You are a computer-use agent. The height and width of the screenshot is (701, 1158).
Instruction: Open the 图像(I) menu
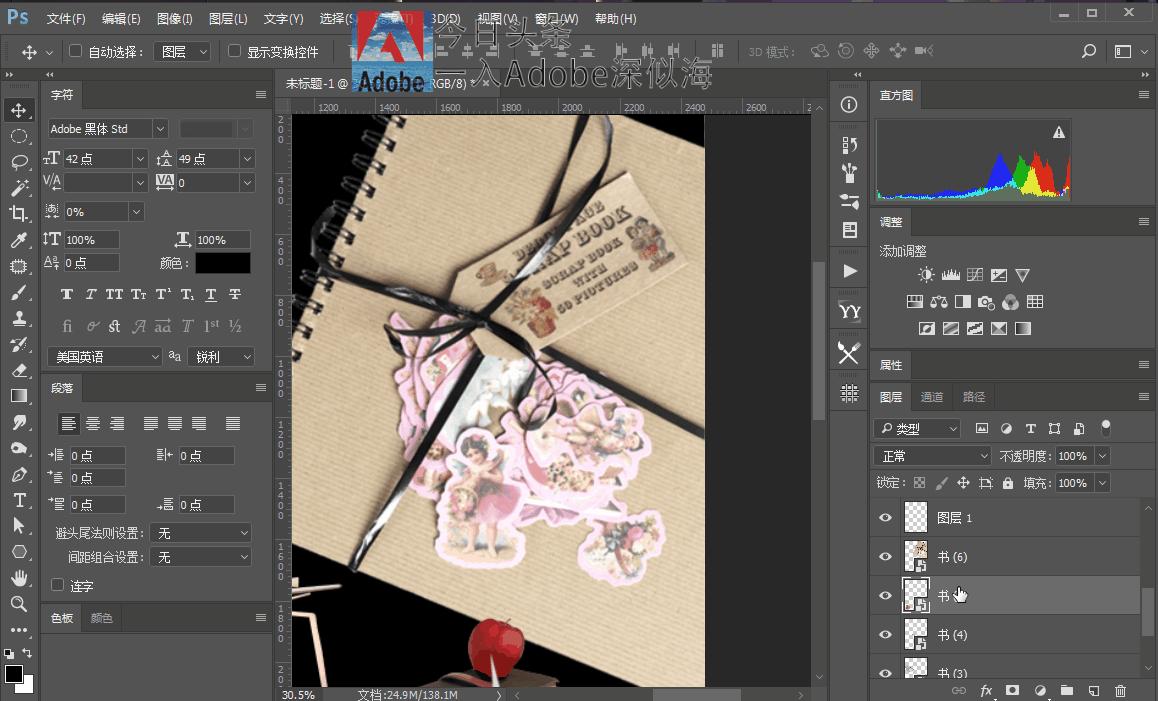click(x=175, y=19)
